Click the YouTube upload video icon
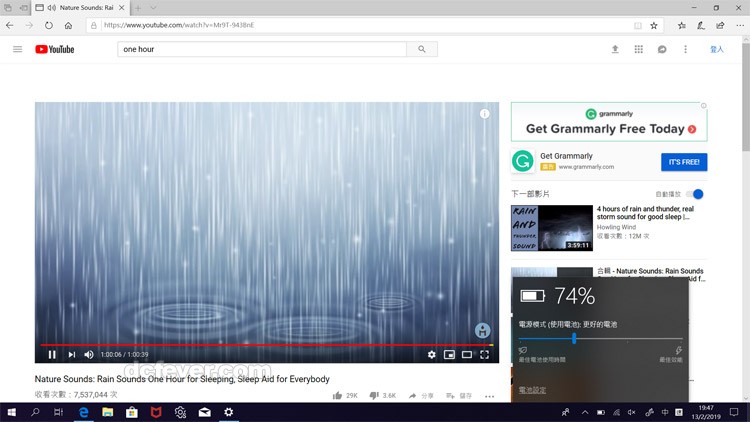Screen dimensions: 750x422 click(x=615, y=49)
